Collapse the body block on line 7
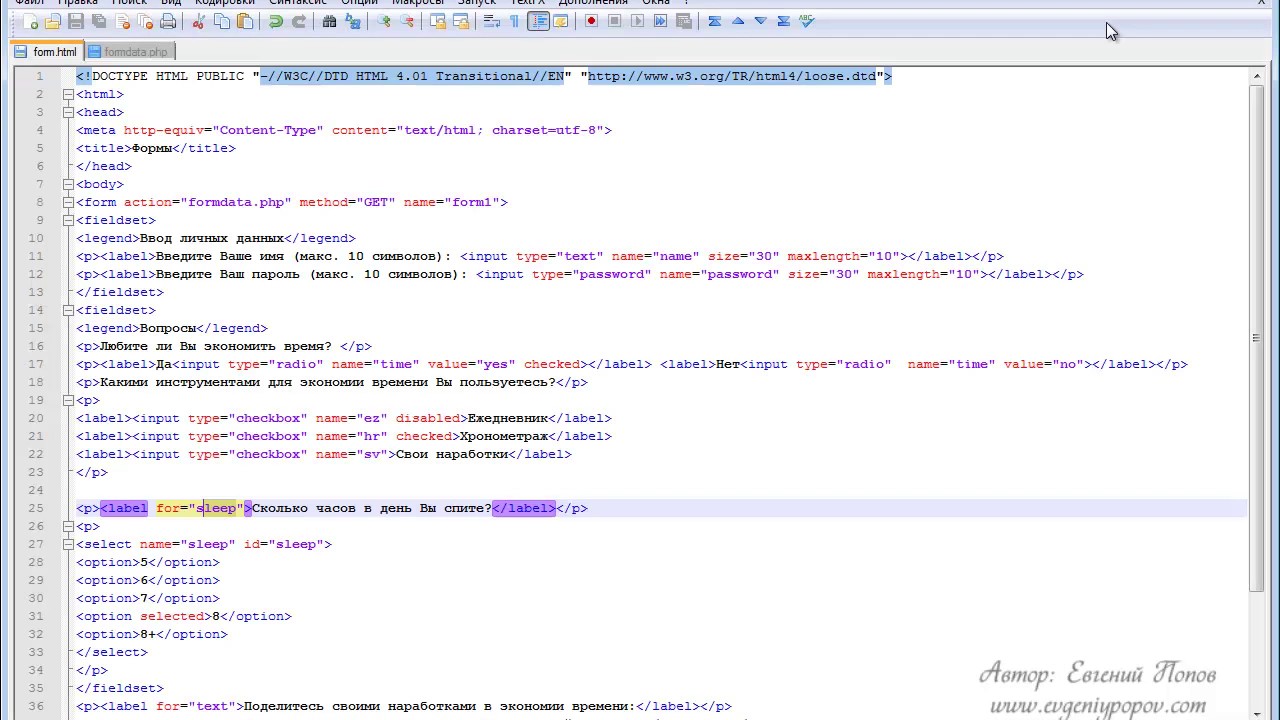 (x=68, y=184)
